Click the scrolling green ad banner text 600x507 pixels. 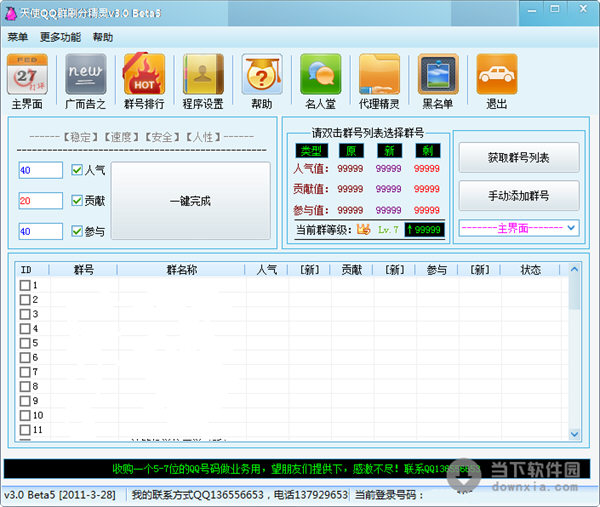[x=296, y=469]
